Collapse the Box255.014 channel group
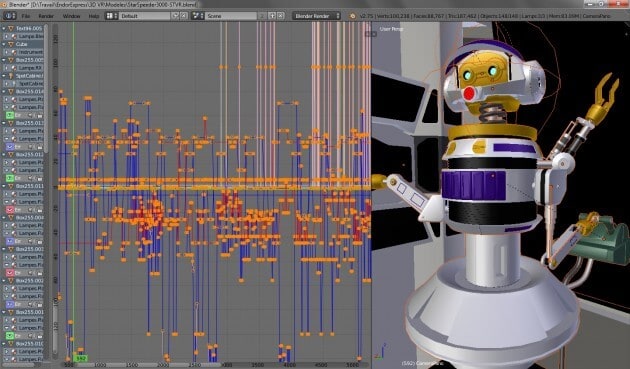This screenshot has height=369, width=630. pos(4,92)
